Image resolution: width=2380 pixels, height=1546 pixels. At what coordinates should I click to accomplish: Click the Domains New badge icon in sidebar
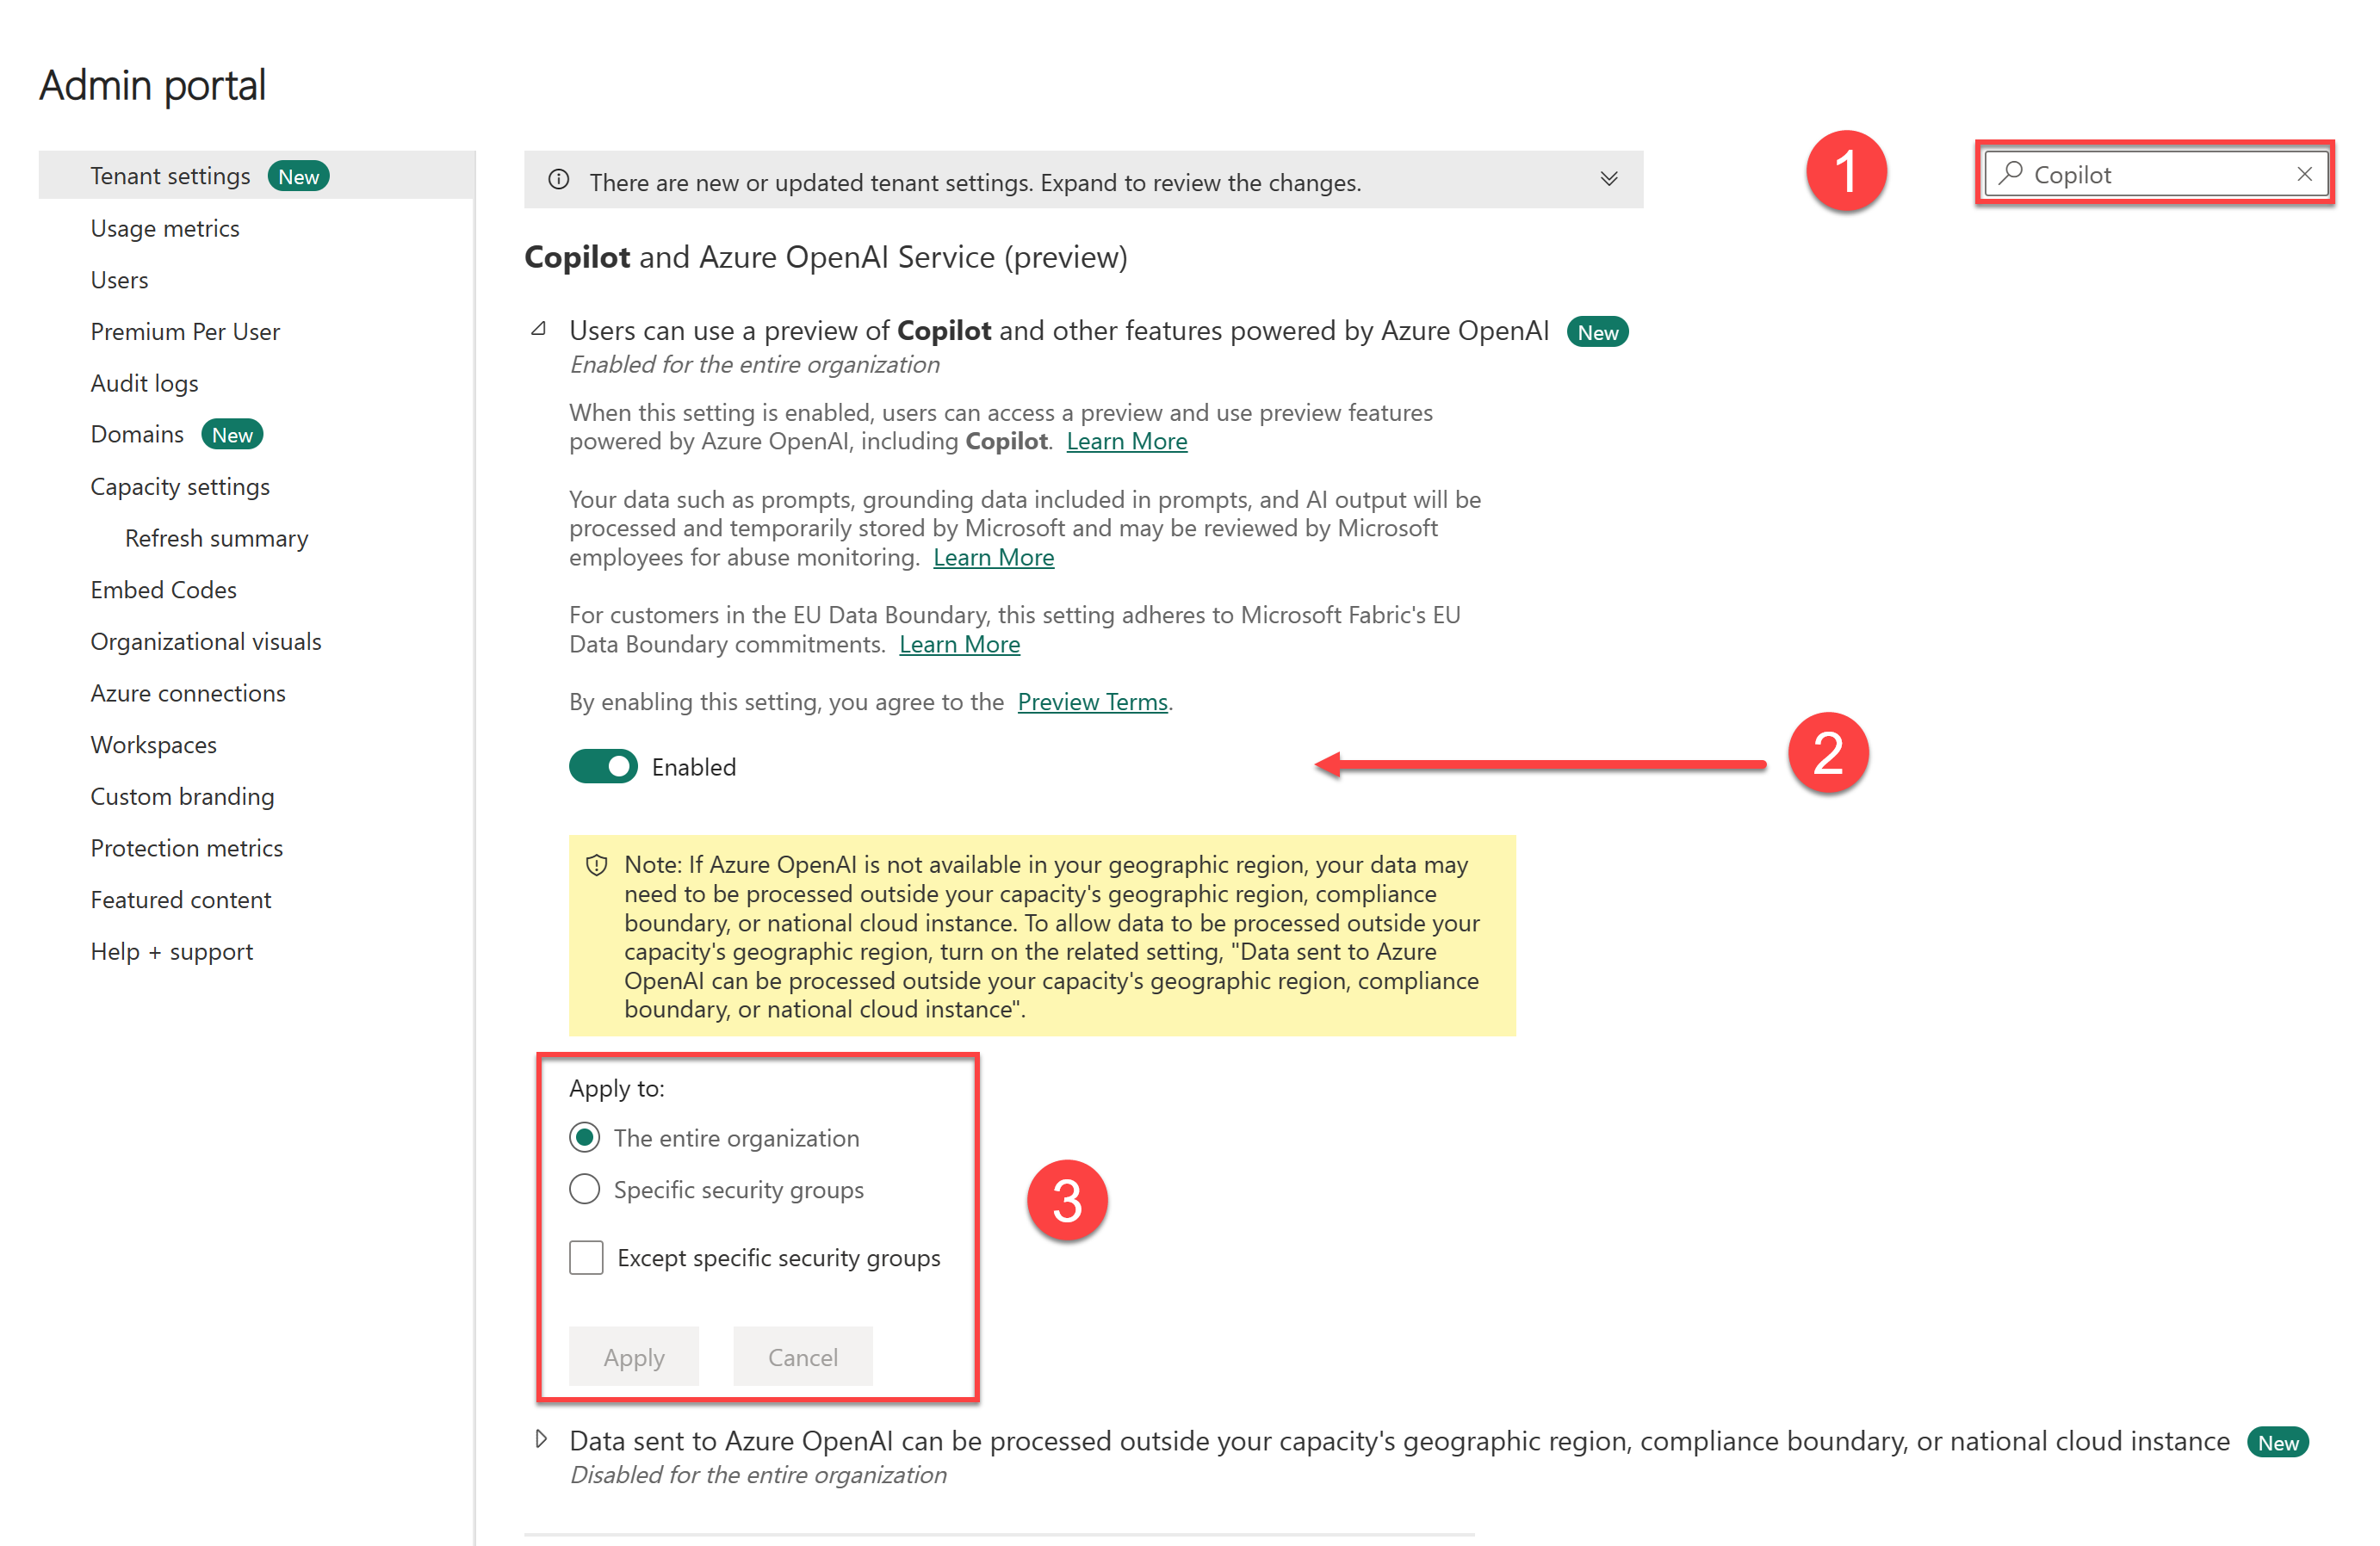pos(231,435)
